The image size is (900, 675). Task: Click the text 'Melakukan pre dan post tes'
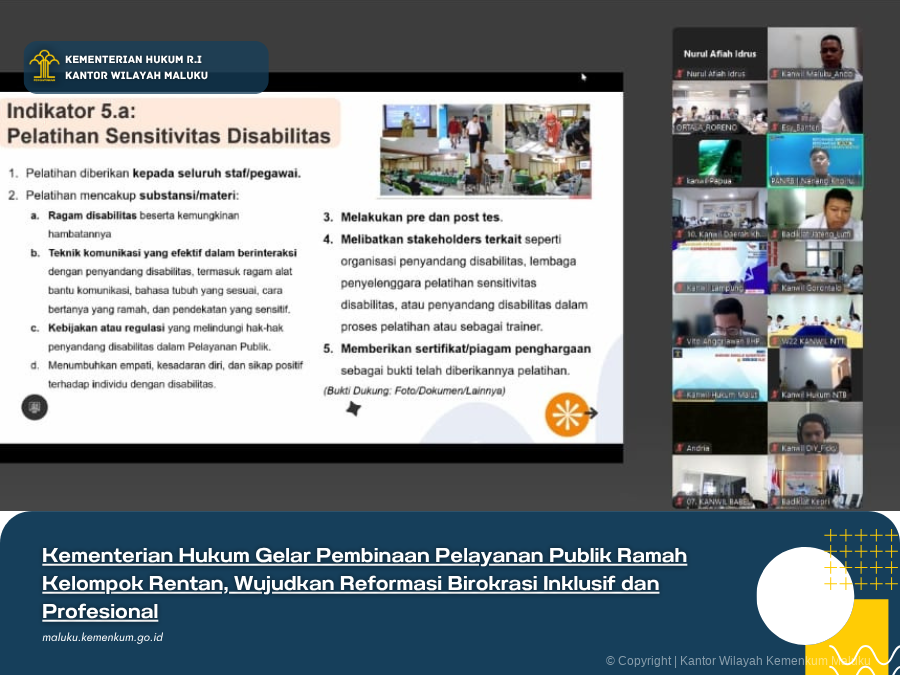point(421,218)
